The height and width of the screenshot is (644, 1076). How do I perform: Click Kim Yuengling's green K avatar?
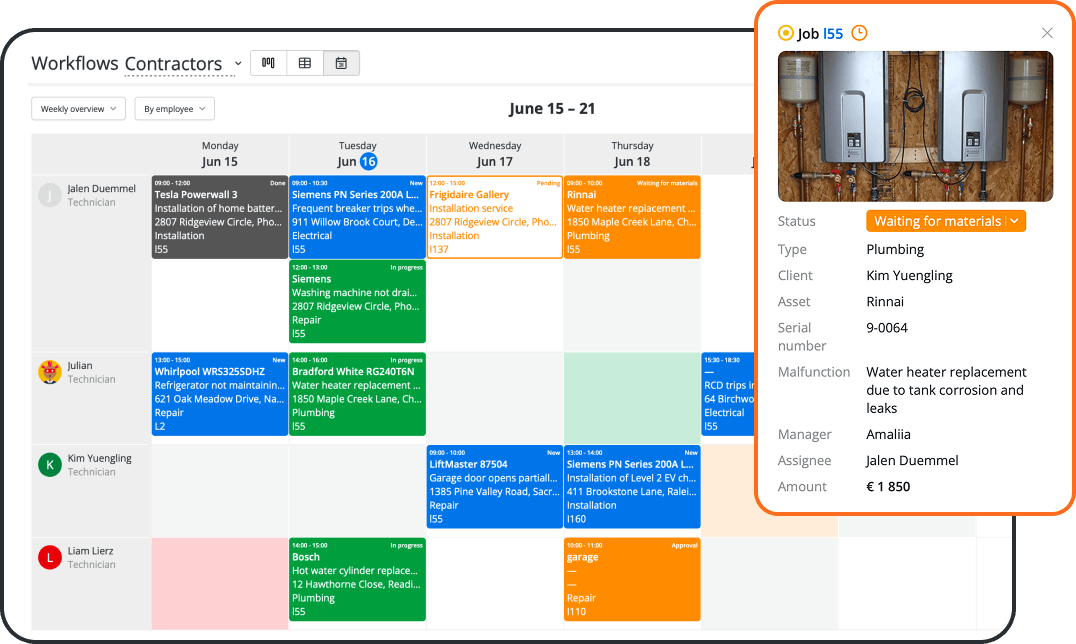[49, 465]
